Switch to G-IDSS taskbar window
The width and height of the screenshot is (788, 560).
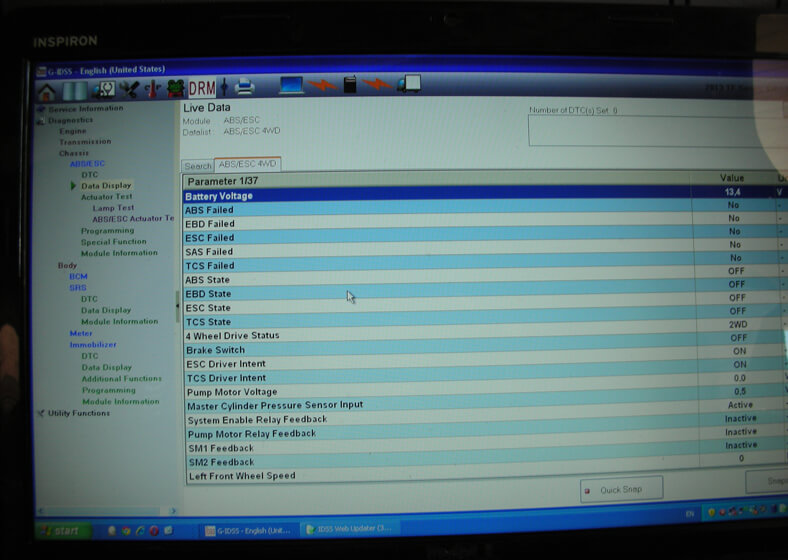click(250, 530)
